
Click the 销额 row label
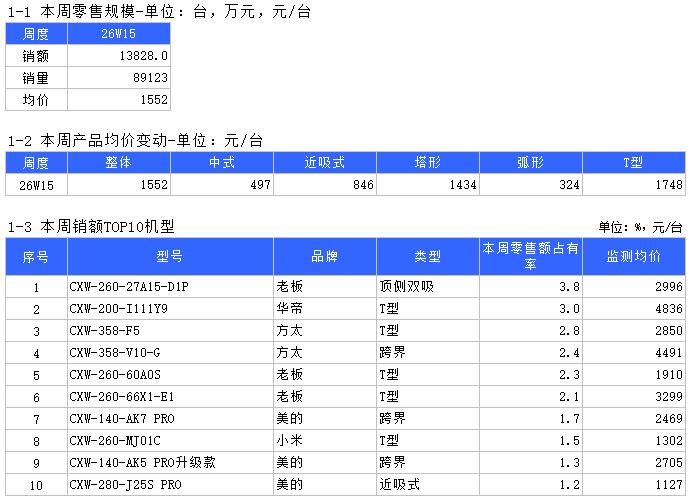36,56
